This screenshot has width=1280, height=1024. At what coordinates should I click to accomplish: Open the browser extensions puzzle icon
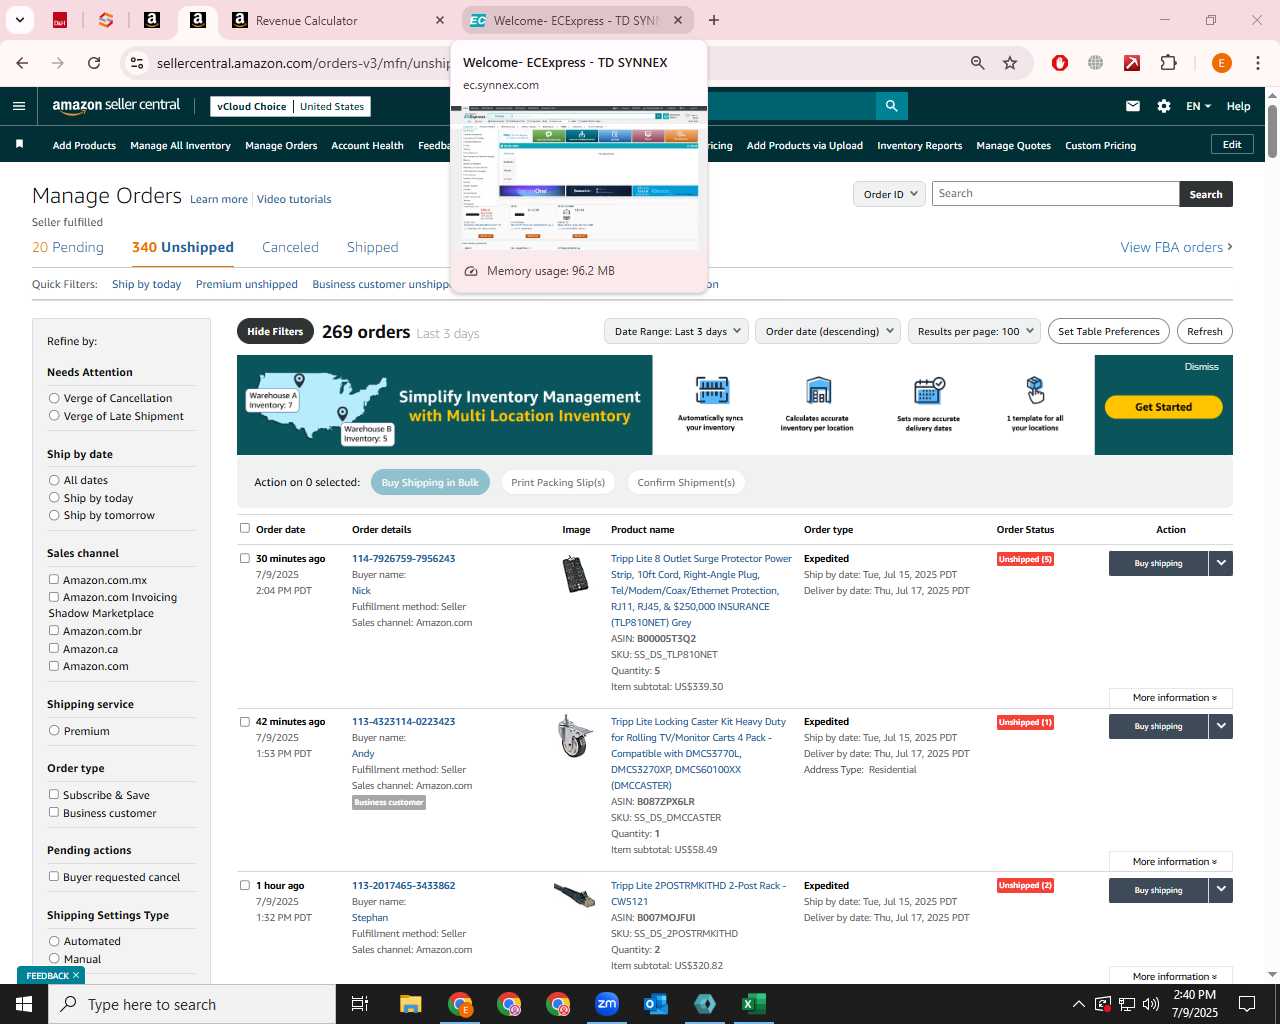point(1168,63)
